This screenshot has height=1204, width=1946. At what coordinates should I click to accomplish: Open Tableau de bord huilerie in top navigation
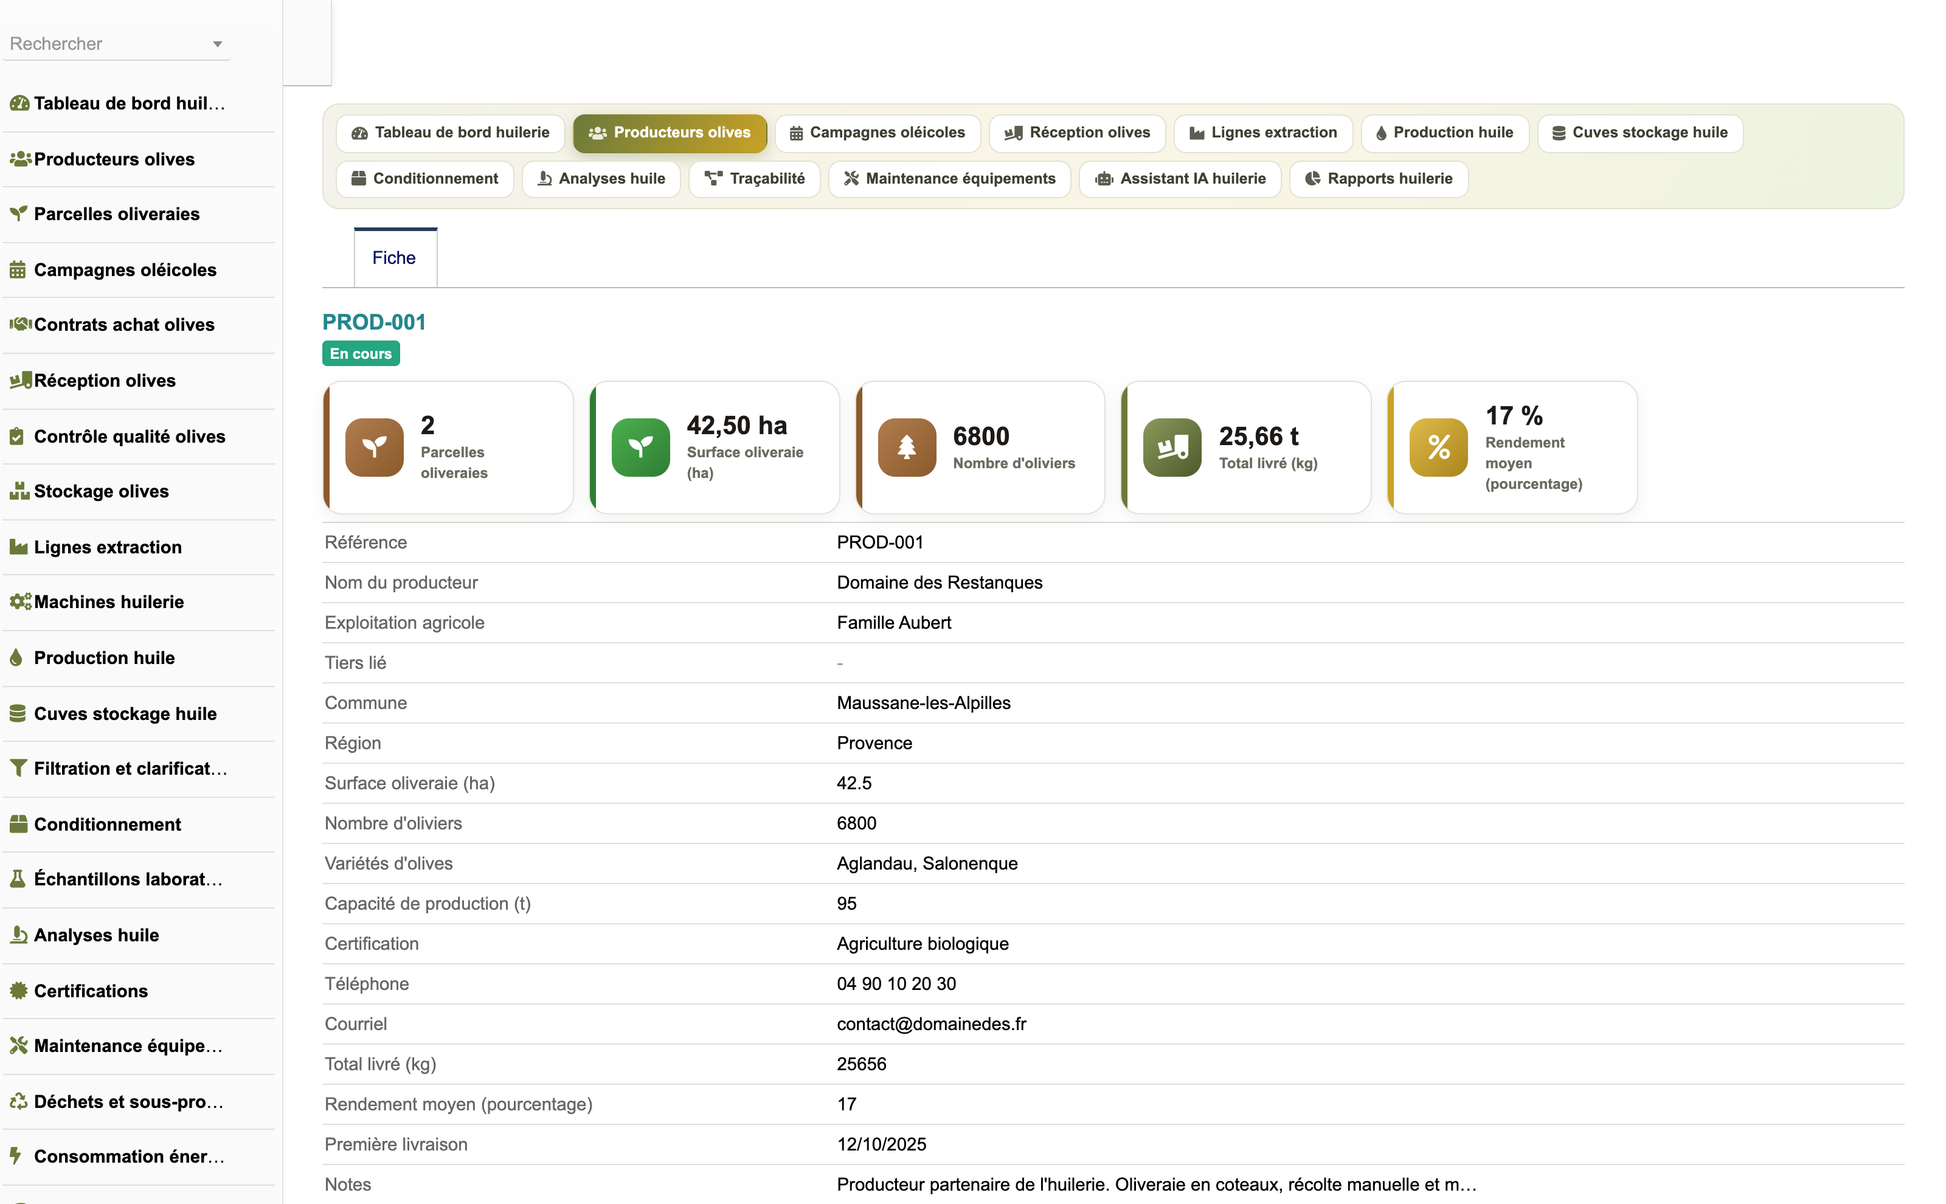(x=450, y=133)
